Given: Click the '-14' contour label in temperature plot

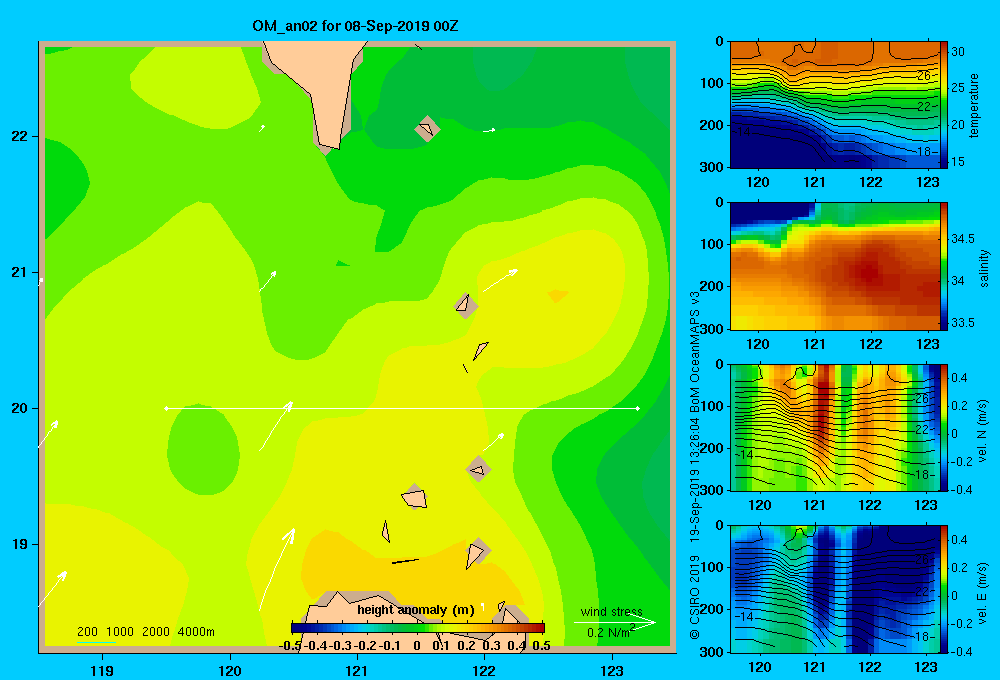Looking at the screenshot, I should [742, 132].
